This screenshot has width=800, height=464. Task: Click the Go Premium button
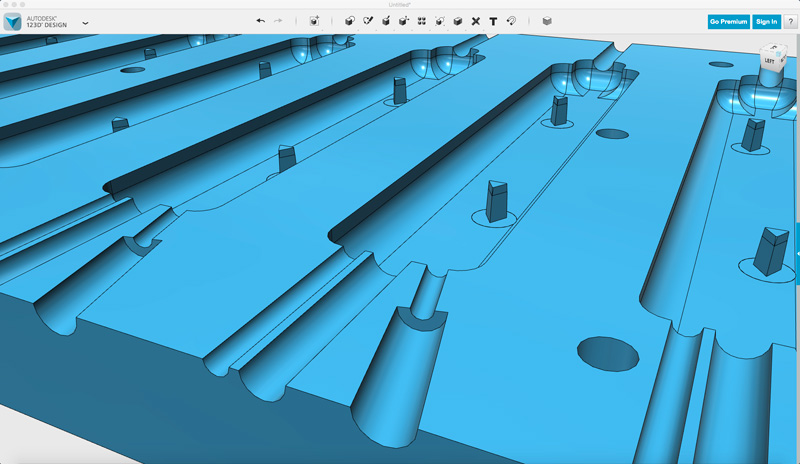click(x=728, y=21)
